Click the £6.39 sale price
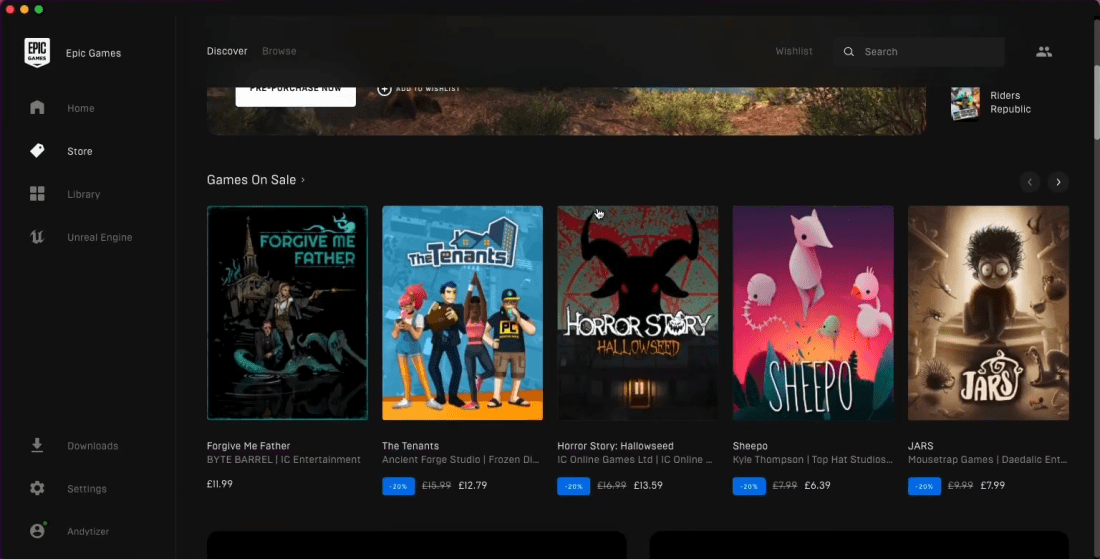1100x559 pixels. point(817,485)
